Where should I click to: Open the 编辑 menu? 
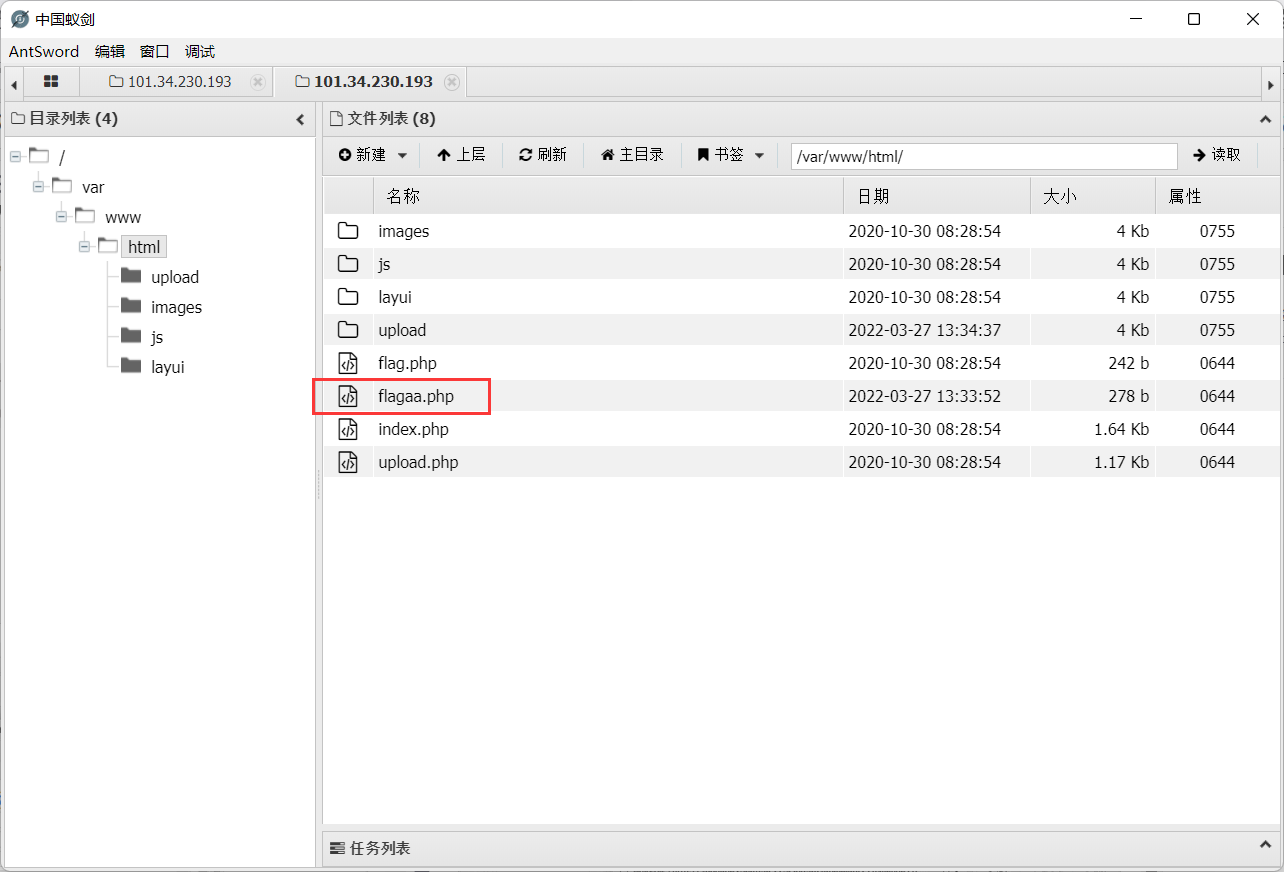pyautogui.click(x=110, y=52)
